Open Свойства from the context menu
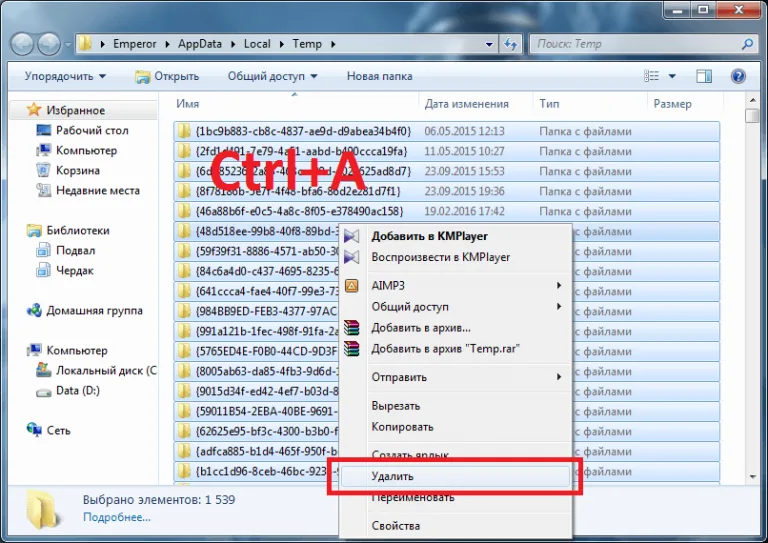 [x=455, y=526]
